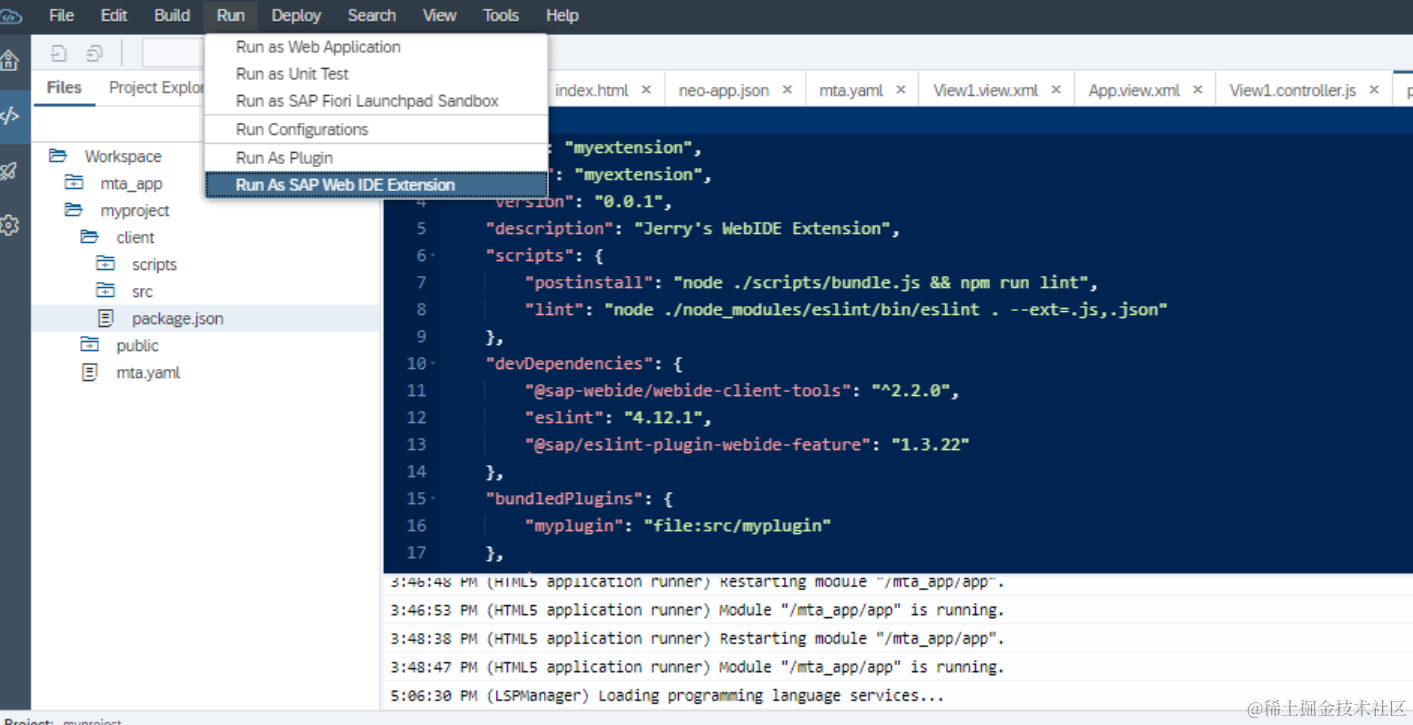
Task: Collapse the myproject folder
Action: [x=74, y=210]
